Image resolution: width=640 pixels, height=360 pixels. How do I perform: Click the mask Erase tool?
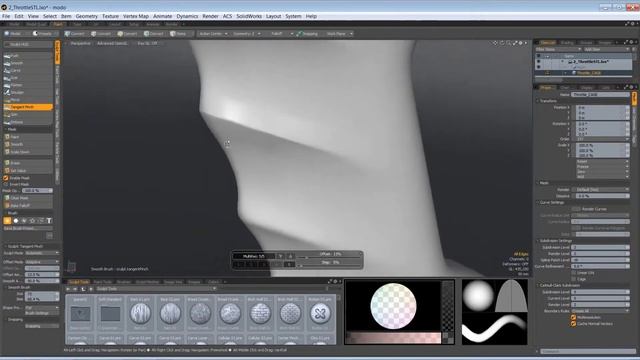click(28, 163)
